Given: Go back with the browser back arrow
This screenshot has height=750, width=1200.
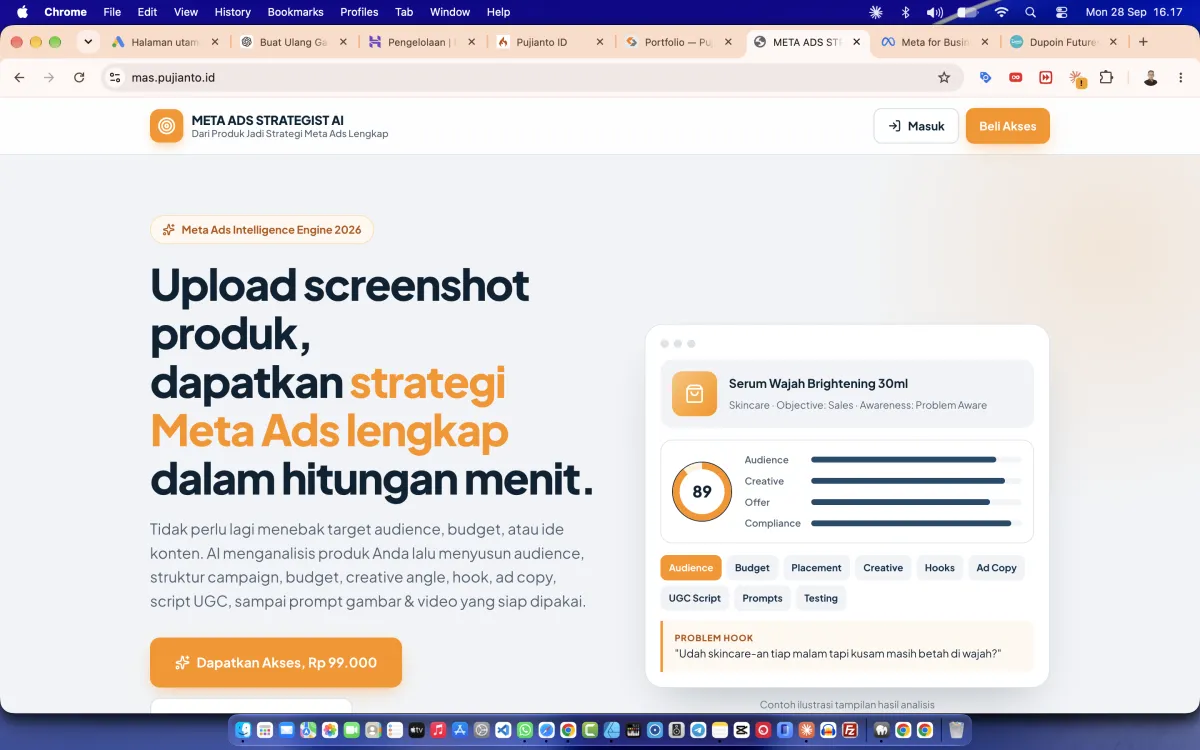Looking at the screenshot, I should pyautogui.click(x=19, y=77).
